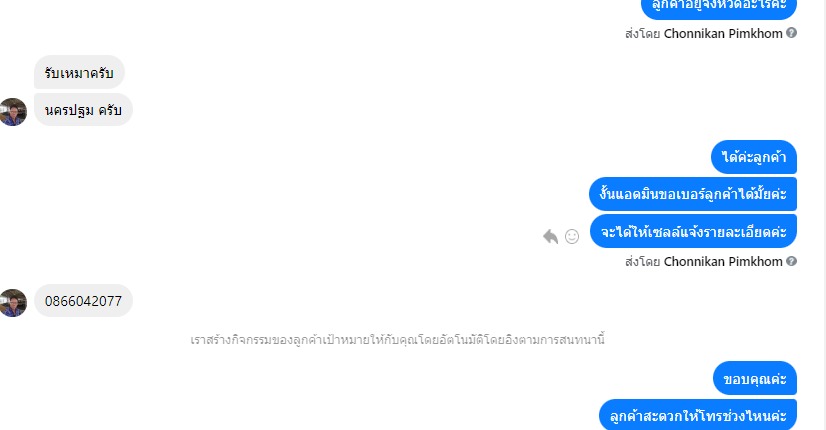The width and height of the screenshot is (826, 430).
Task: Click the reply arrow icon beside message
Action: [550, 237]
